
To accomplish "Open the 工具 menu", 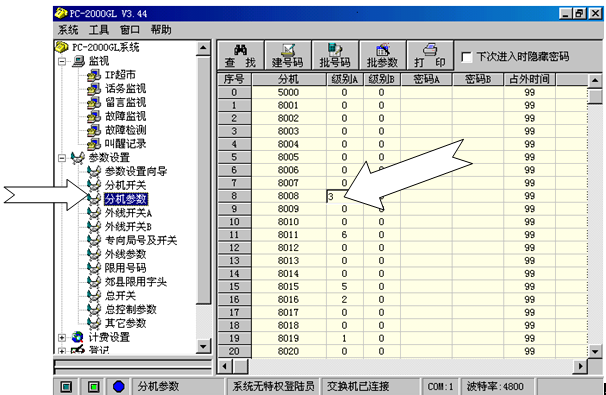I will 99,30.
